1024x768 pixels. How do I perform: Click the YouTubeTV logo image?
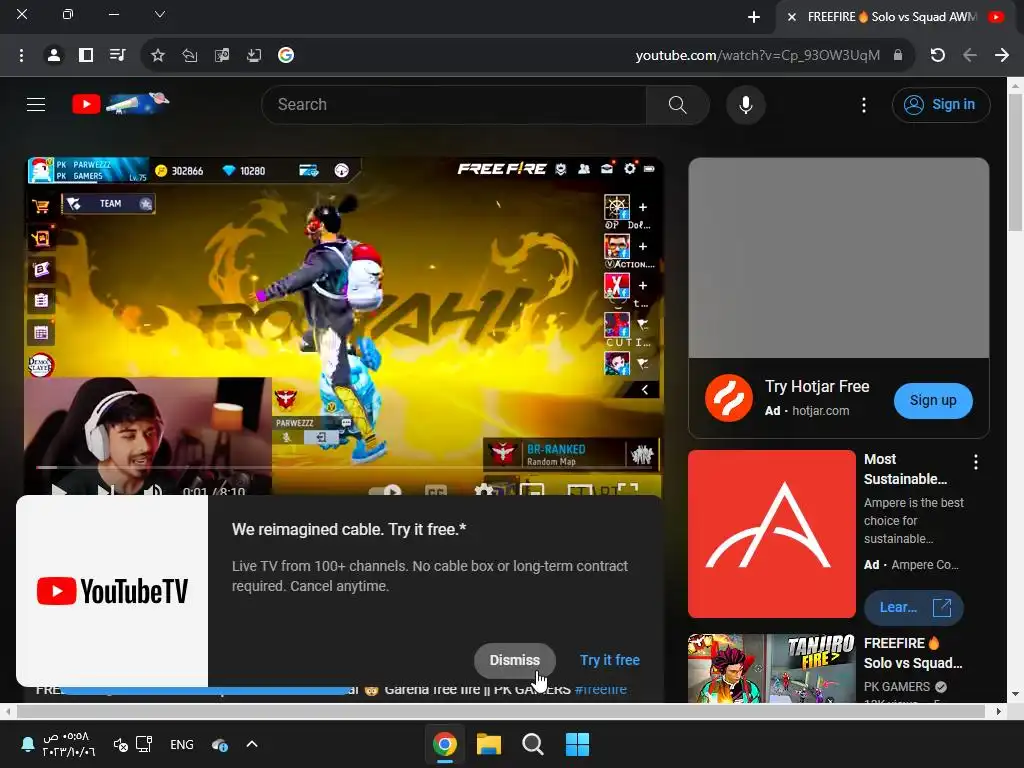point(112,591)
